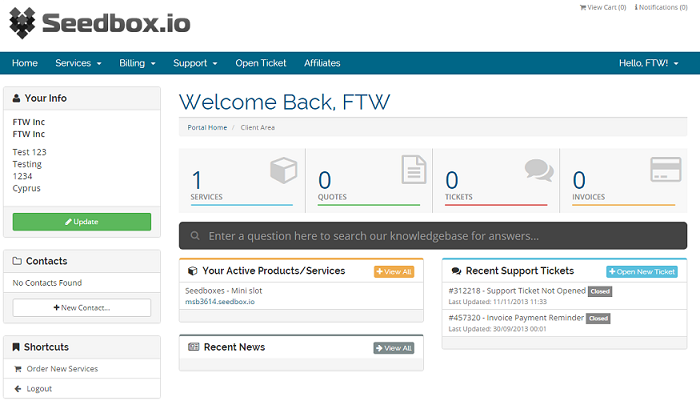Click the user icon in Your Info header
Image resolution: width=700 pixels, height=413 pixels.
tap(17, 98)
